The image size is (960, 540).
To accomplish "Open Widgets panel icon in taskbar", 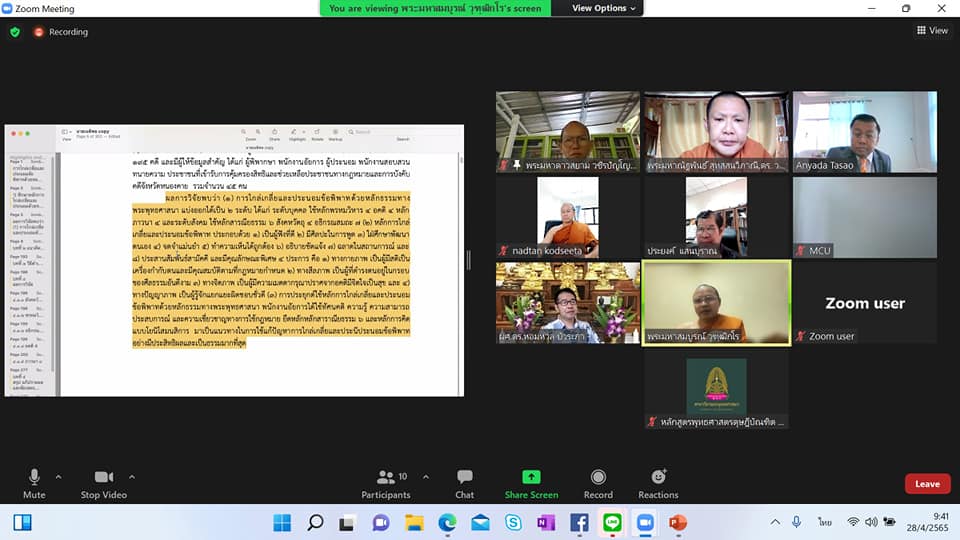I will (x=23, y=523).
